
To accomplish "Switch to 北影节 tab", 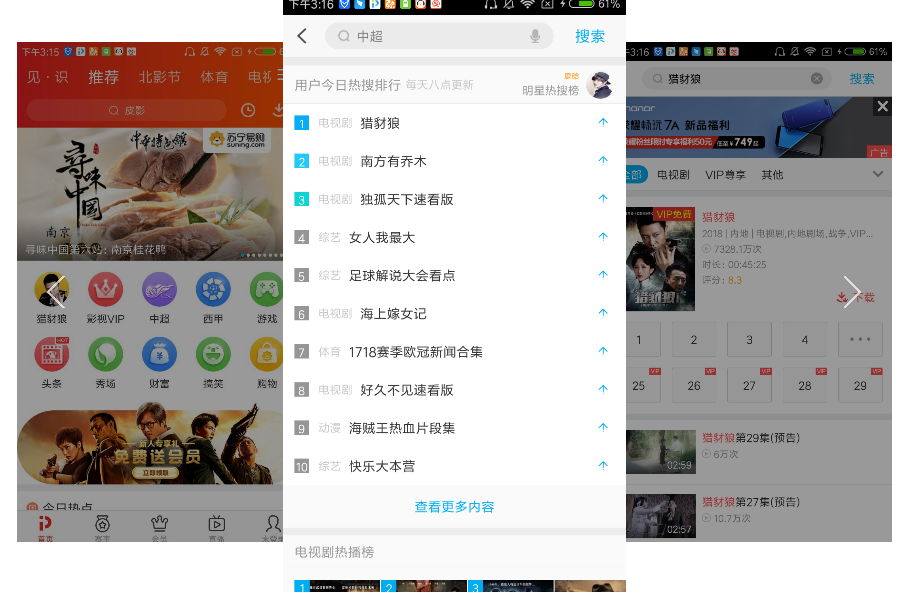I will tap(160, 77).
